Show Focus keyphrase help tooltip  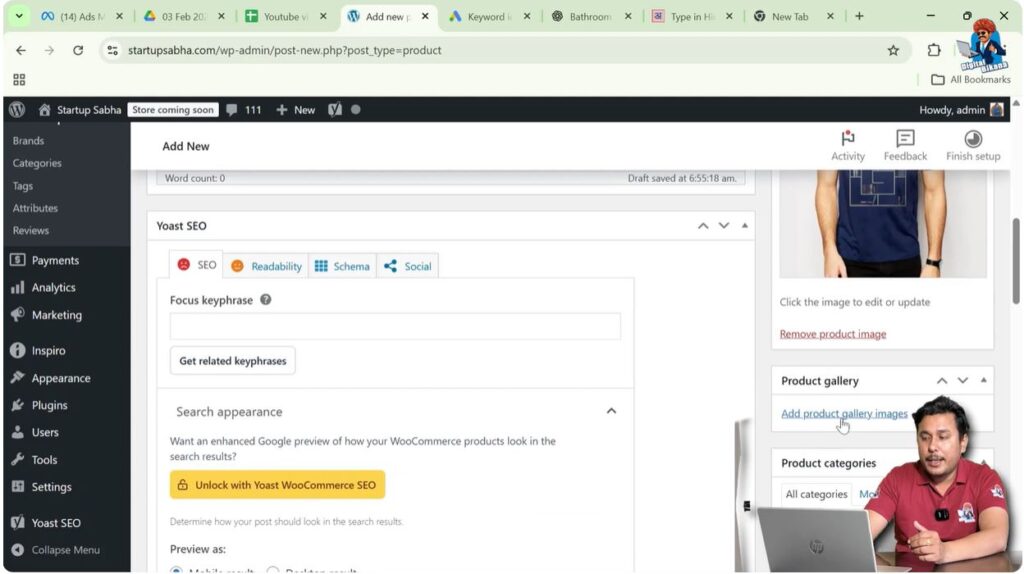point(266,300)
